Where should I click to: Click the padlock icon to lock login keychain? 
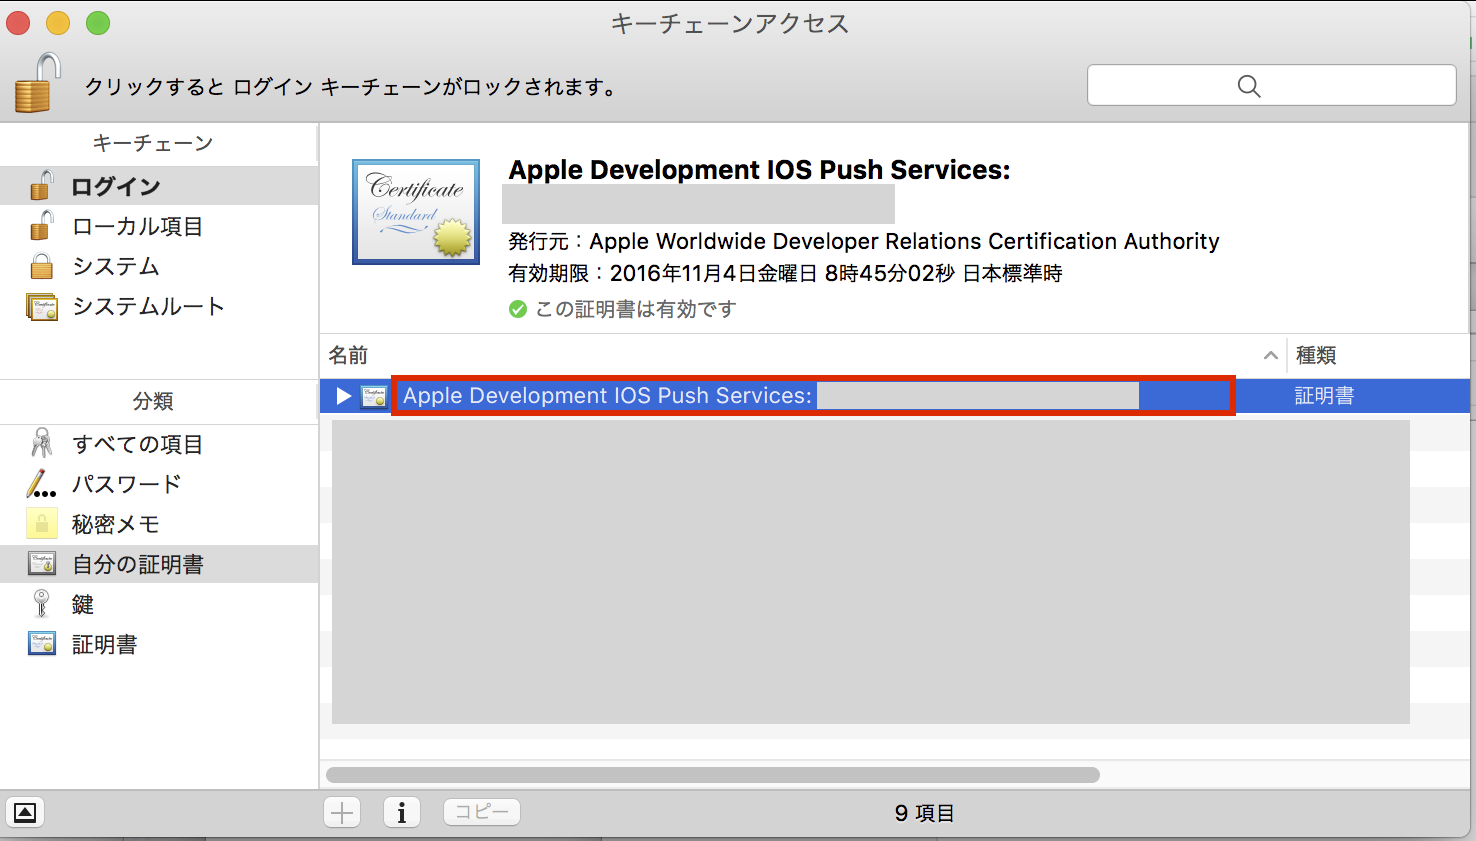coord(36,84)
